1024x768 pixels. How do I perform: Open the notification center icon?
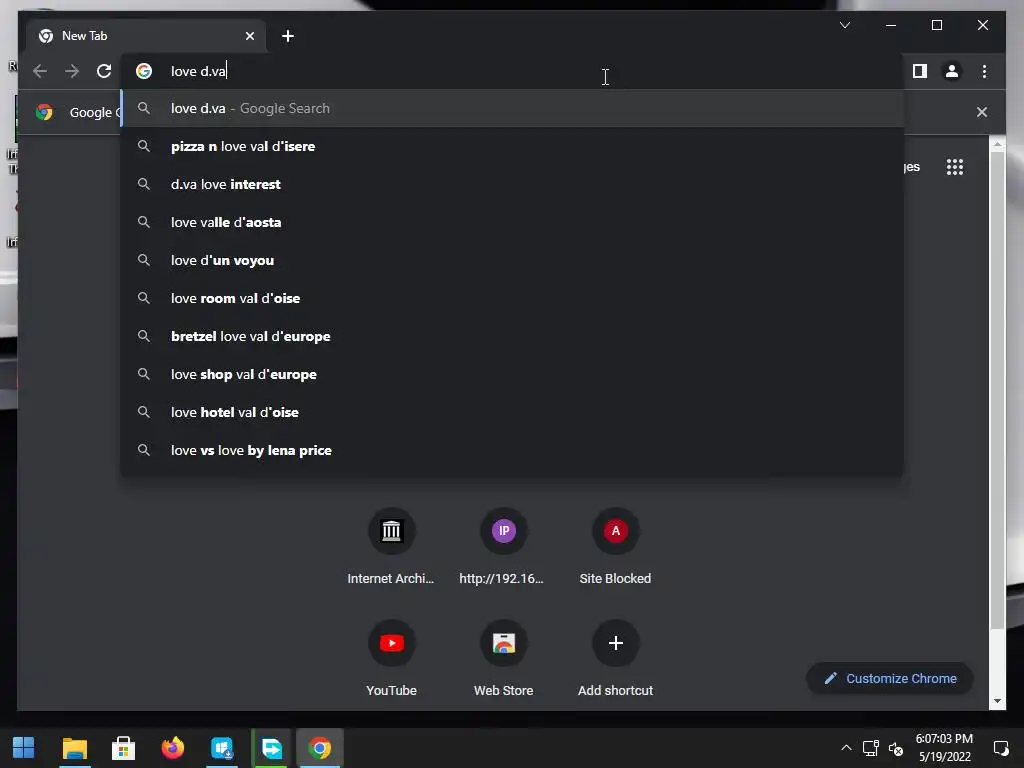tap(1000, 748)
